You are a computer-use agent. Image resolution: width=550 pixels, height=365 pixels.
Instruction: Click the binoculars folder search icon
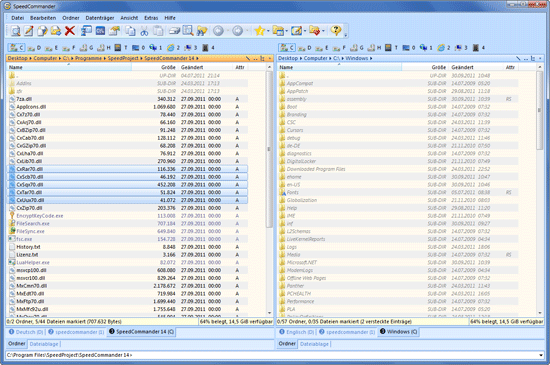tap(202, 31)
